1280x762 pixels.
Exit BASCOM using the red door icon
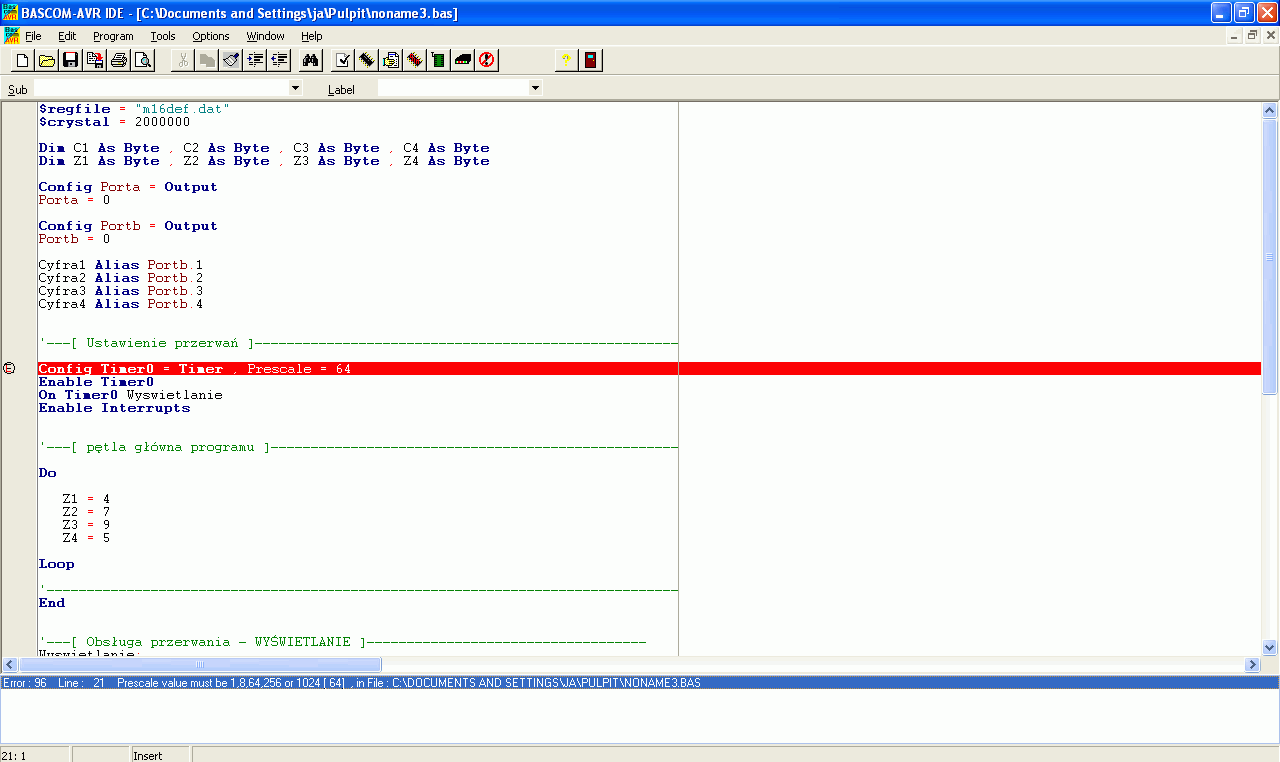click(x=591, y=61)
